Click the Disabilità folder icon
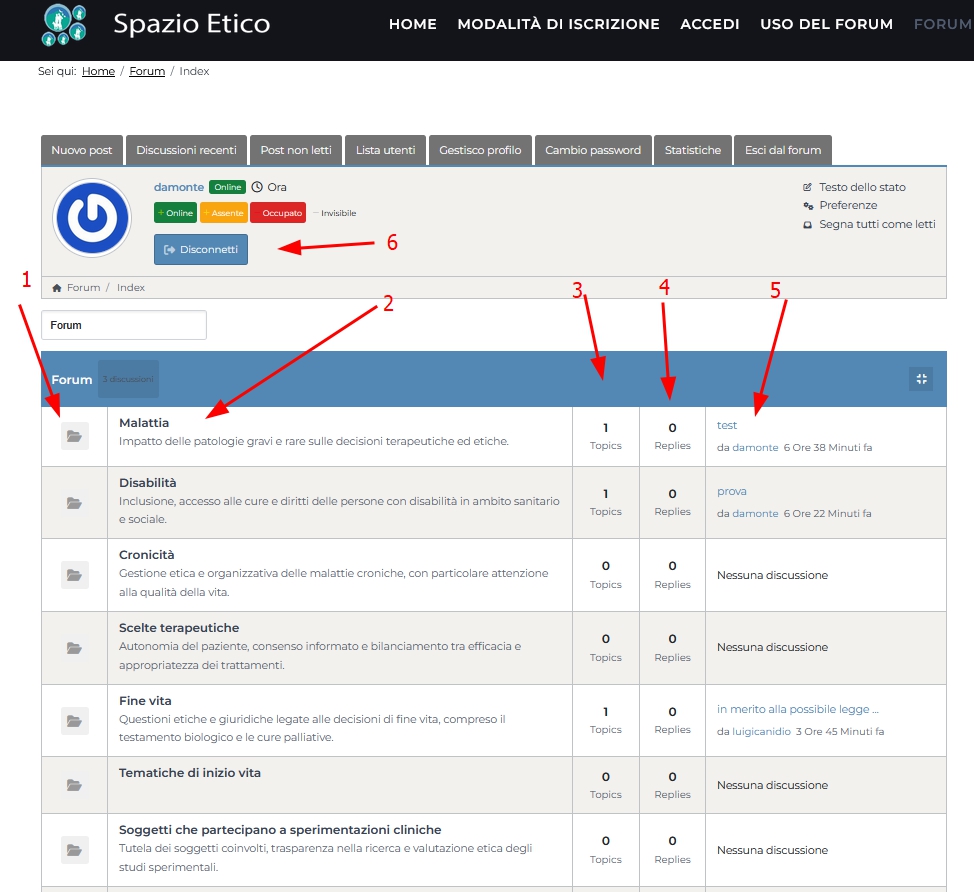974x892 pixels. coord(75,503)
